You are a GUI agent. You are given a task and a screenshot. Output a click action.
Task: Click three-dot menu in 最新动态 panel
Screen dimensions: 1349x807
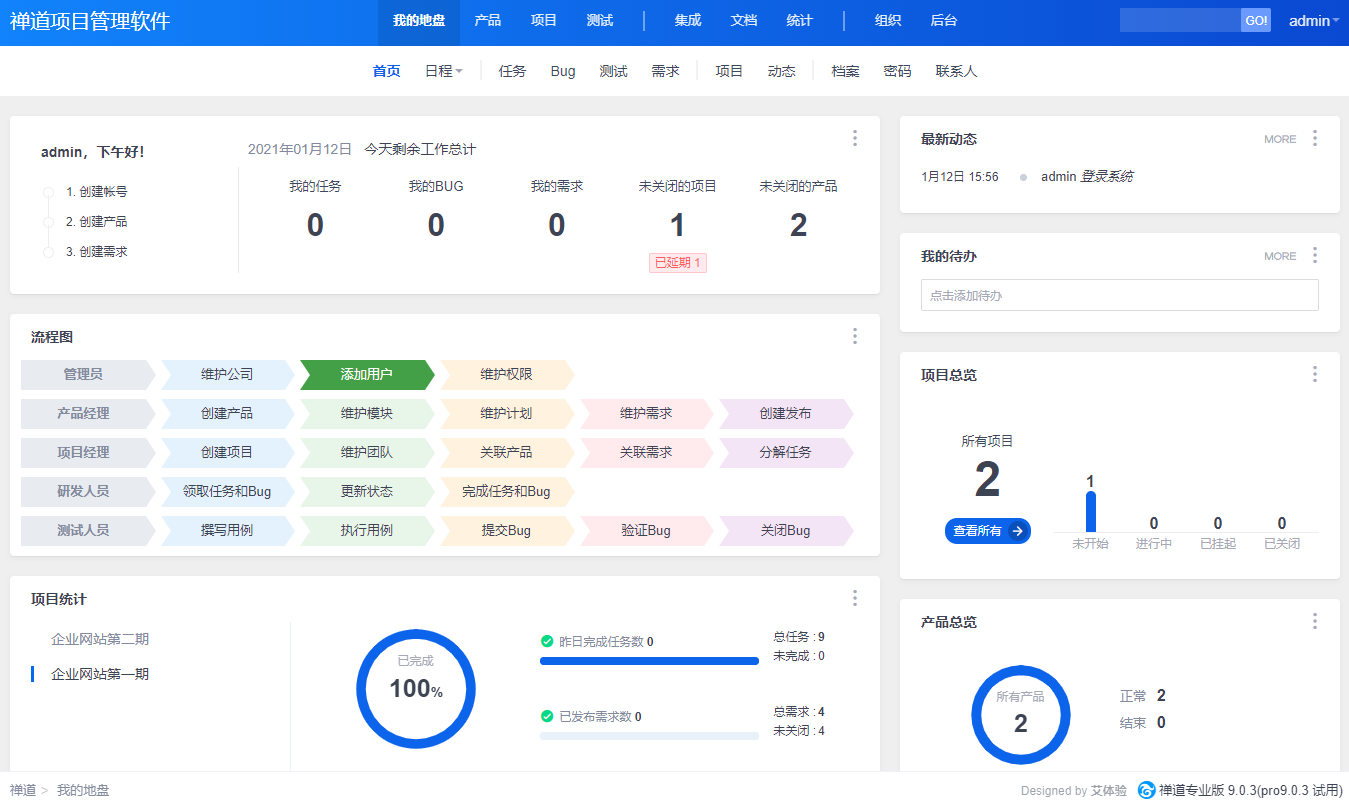pos(1314,139)
